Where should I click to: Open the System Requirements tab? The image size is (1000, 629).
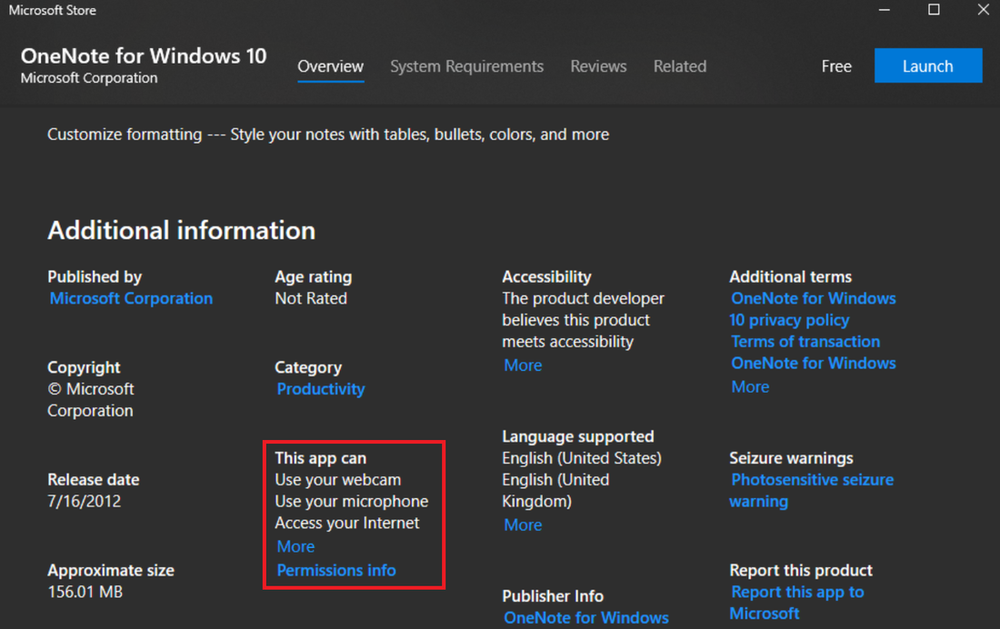click(467, 66)
